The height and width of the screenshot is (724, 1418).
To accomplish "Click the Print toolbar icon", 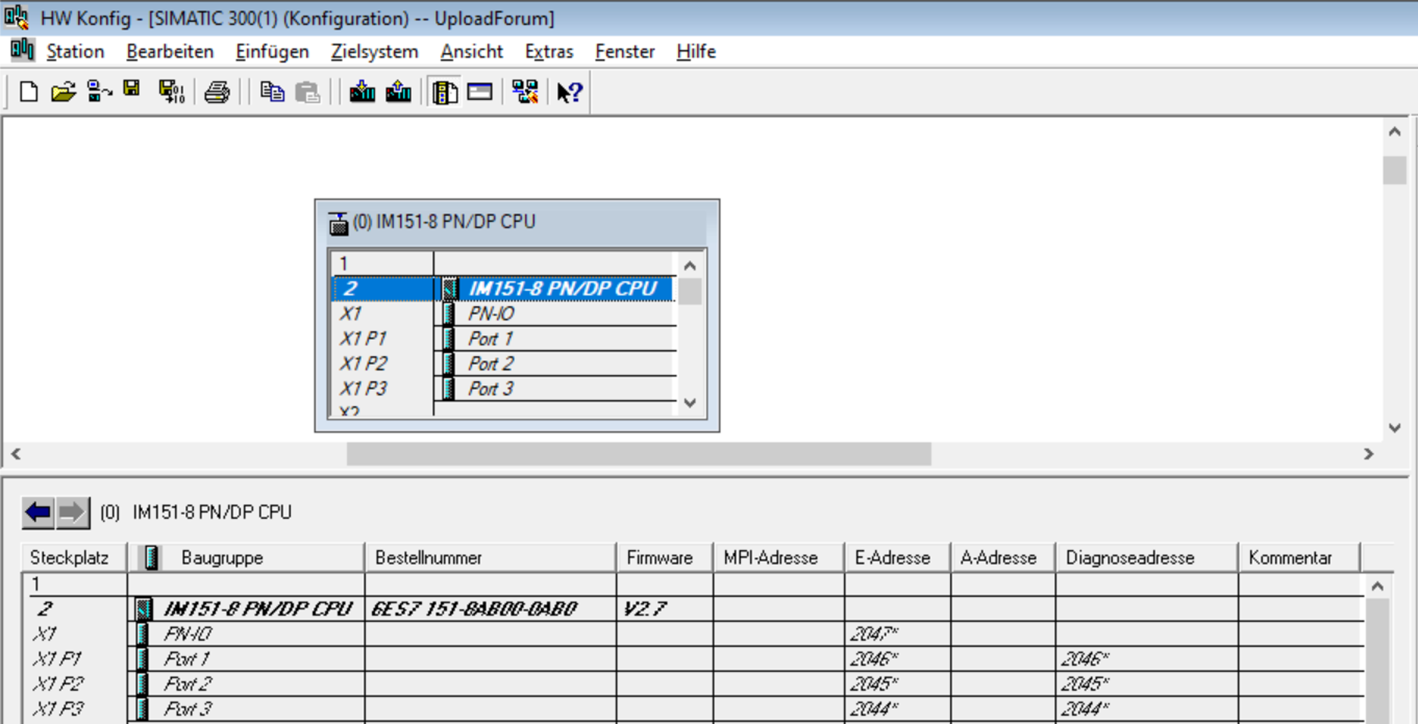I will click(x=217, y=92).
